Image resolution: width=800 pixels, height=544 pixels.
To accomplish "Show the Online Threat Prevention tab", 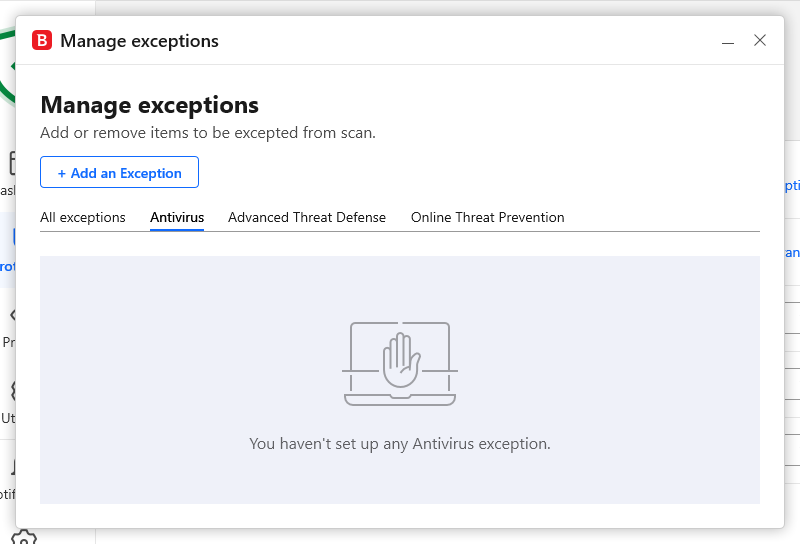I will (x=488, y=217).
